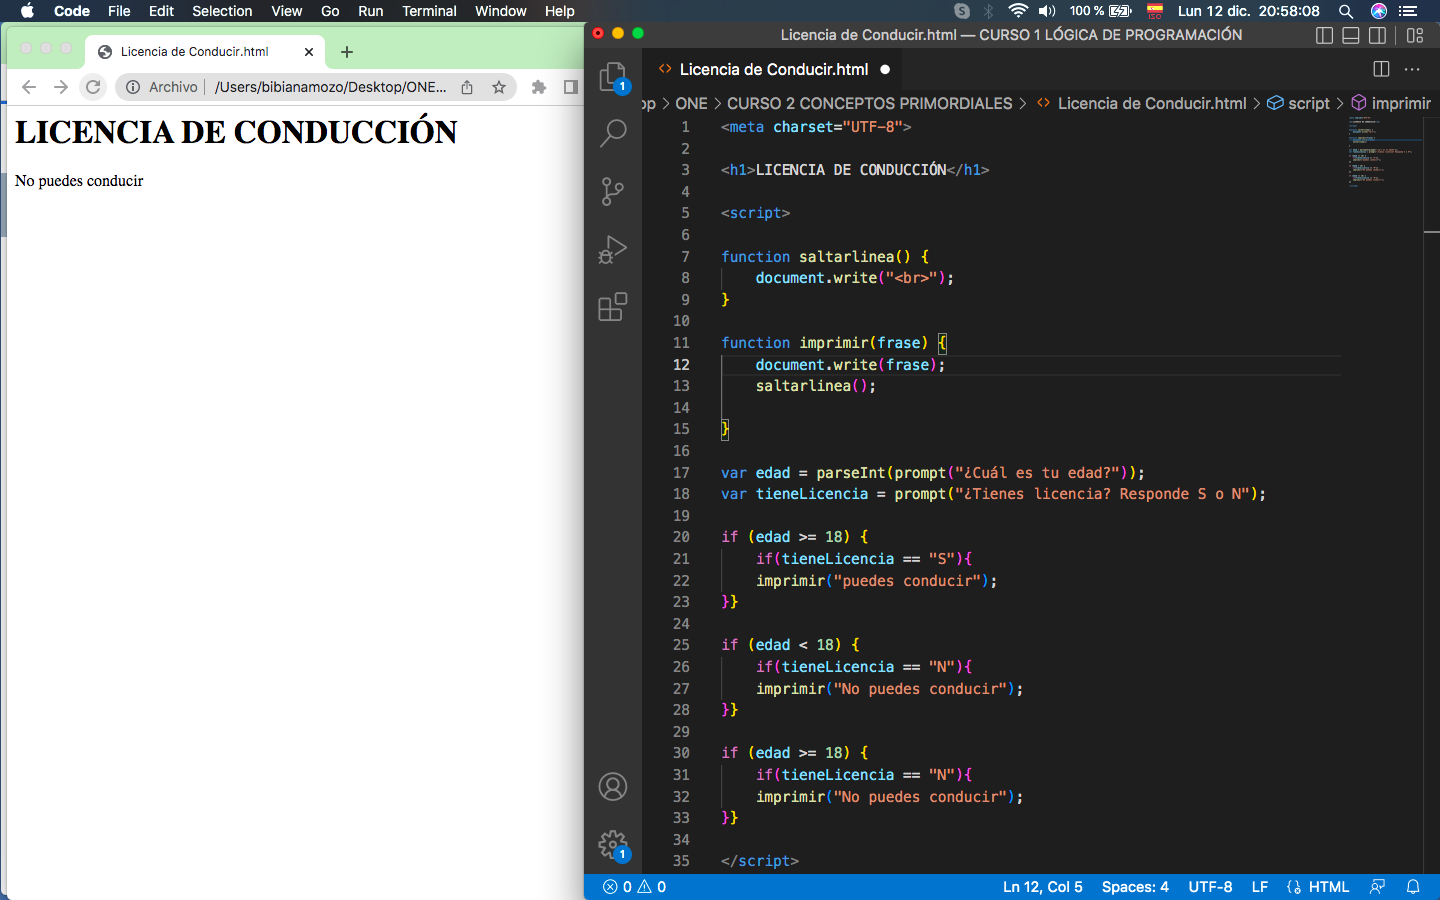Screen dimensions: 1440x900
Task: Change indentation via Spaces: 4
Action: [1135, 887]
